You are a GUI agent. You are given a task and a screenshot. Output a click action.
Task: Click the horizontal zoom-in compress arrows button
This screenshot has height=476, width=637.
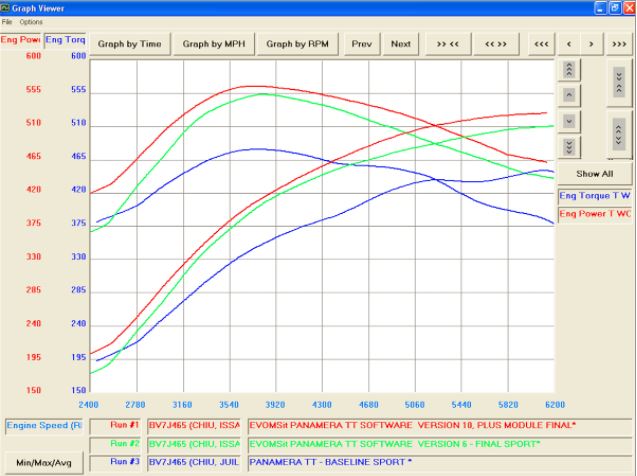point(447,44)
